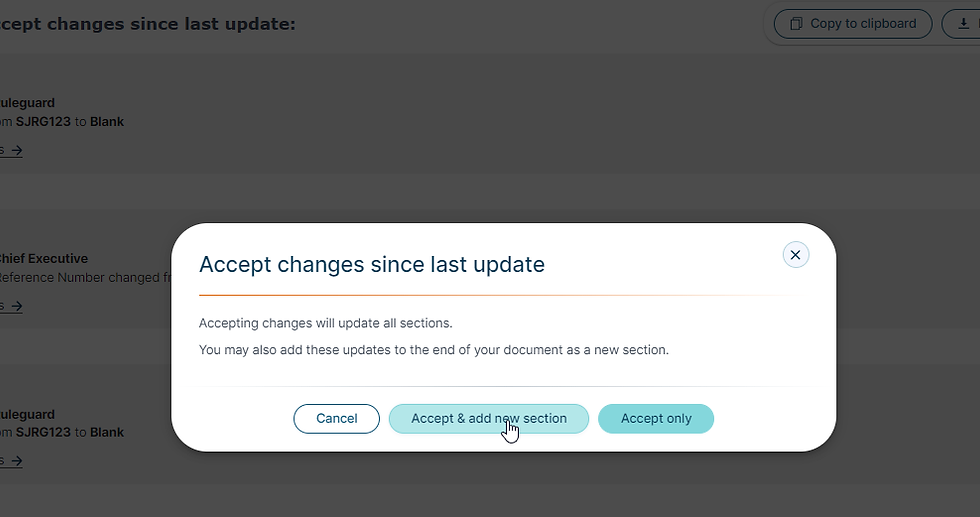The image size is (980, 517).
Task: Cancel the accept changes dialog
Action: click(x=336, y=419)
